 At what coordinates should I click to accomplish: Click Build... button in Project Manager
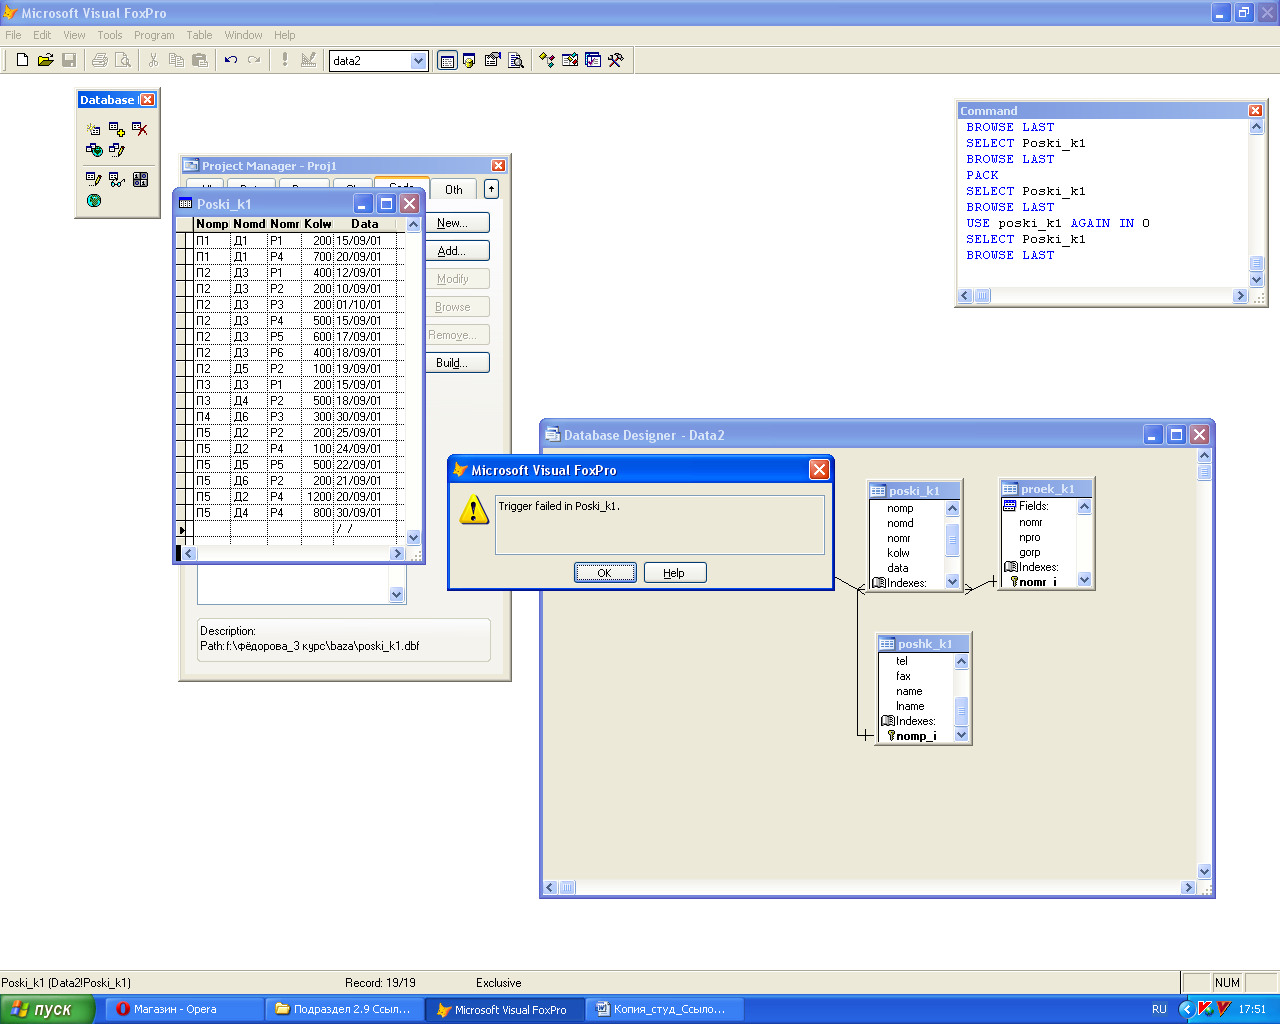click(458, 363)
